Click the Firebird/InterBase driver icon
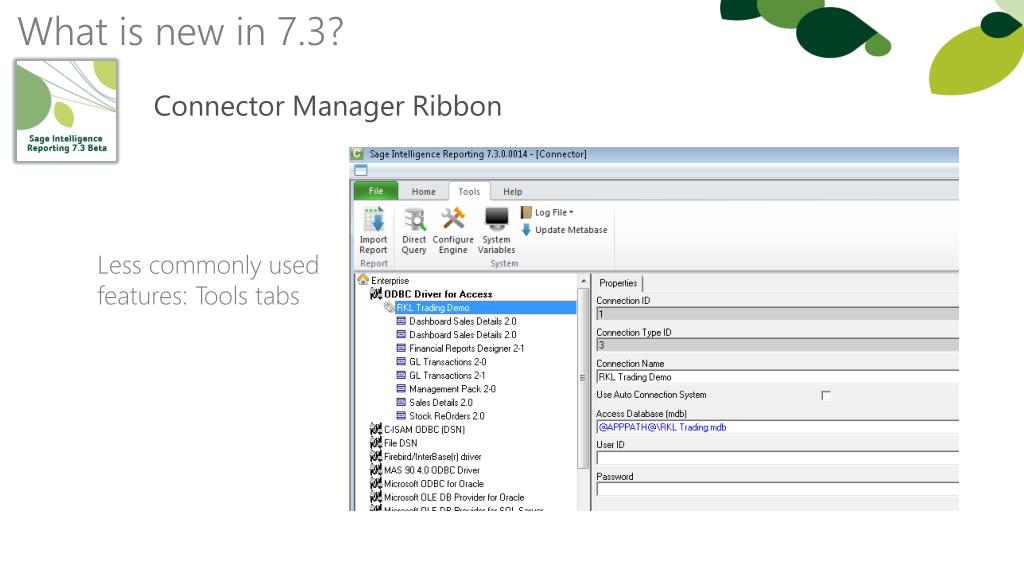This screenshot has height=576, width=1024. [376, 456]
